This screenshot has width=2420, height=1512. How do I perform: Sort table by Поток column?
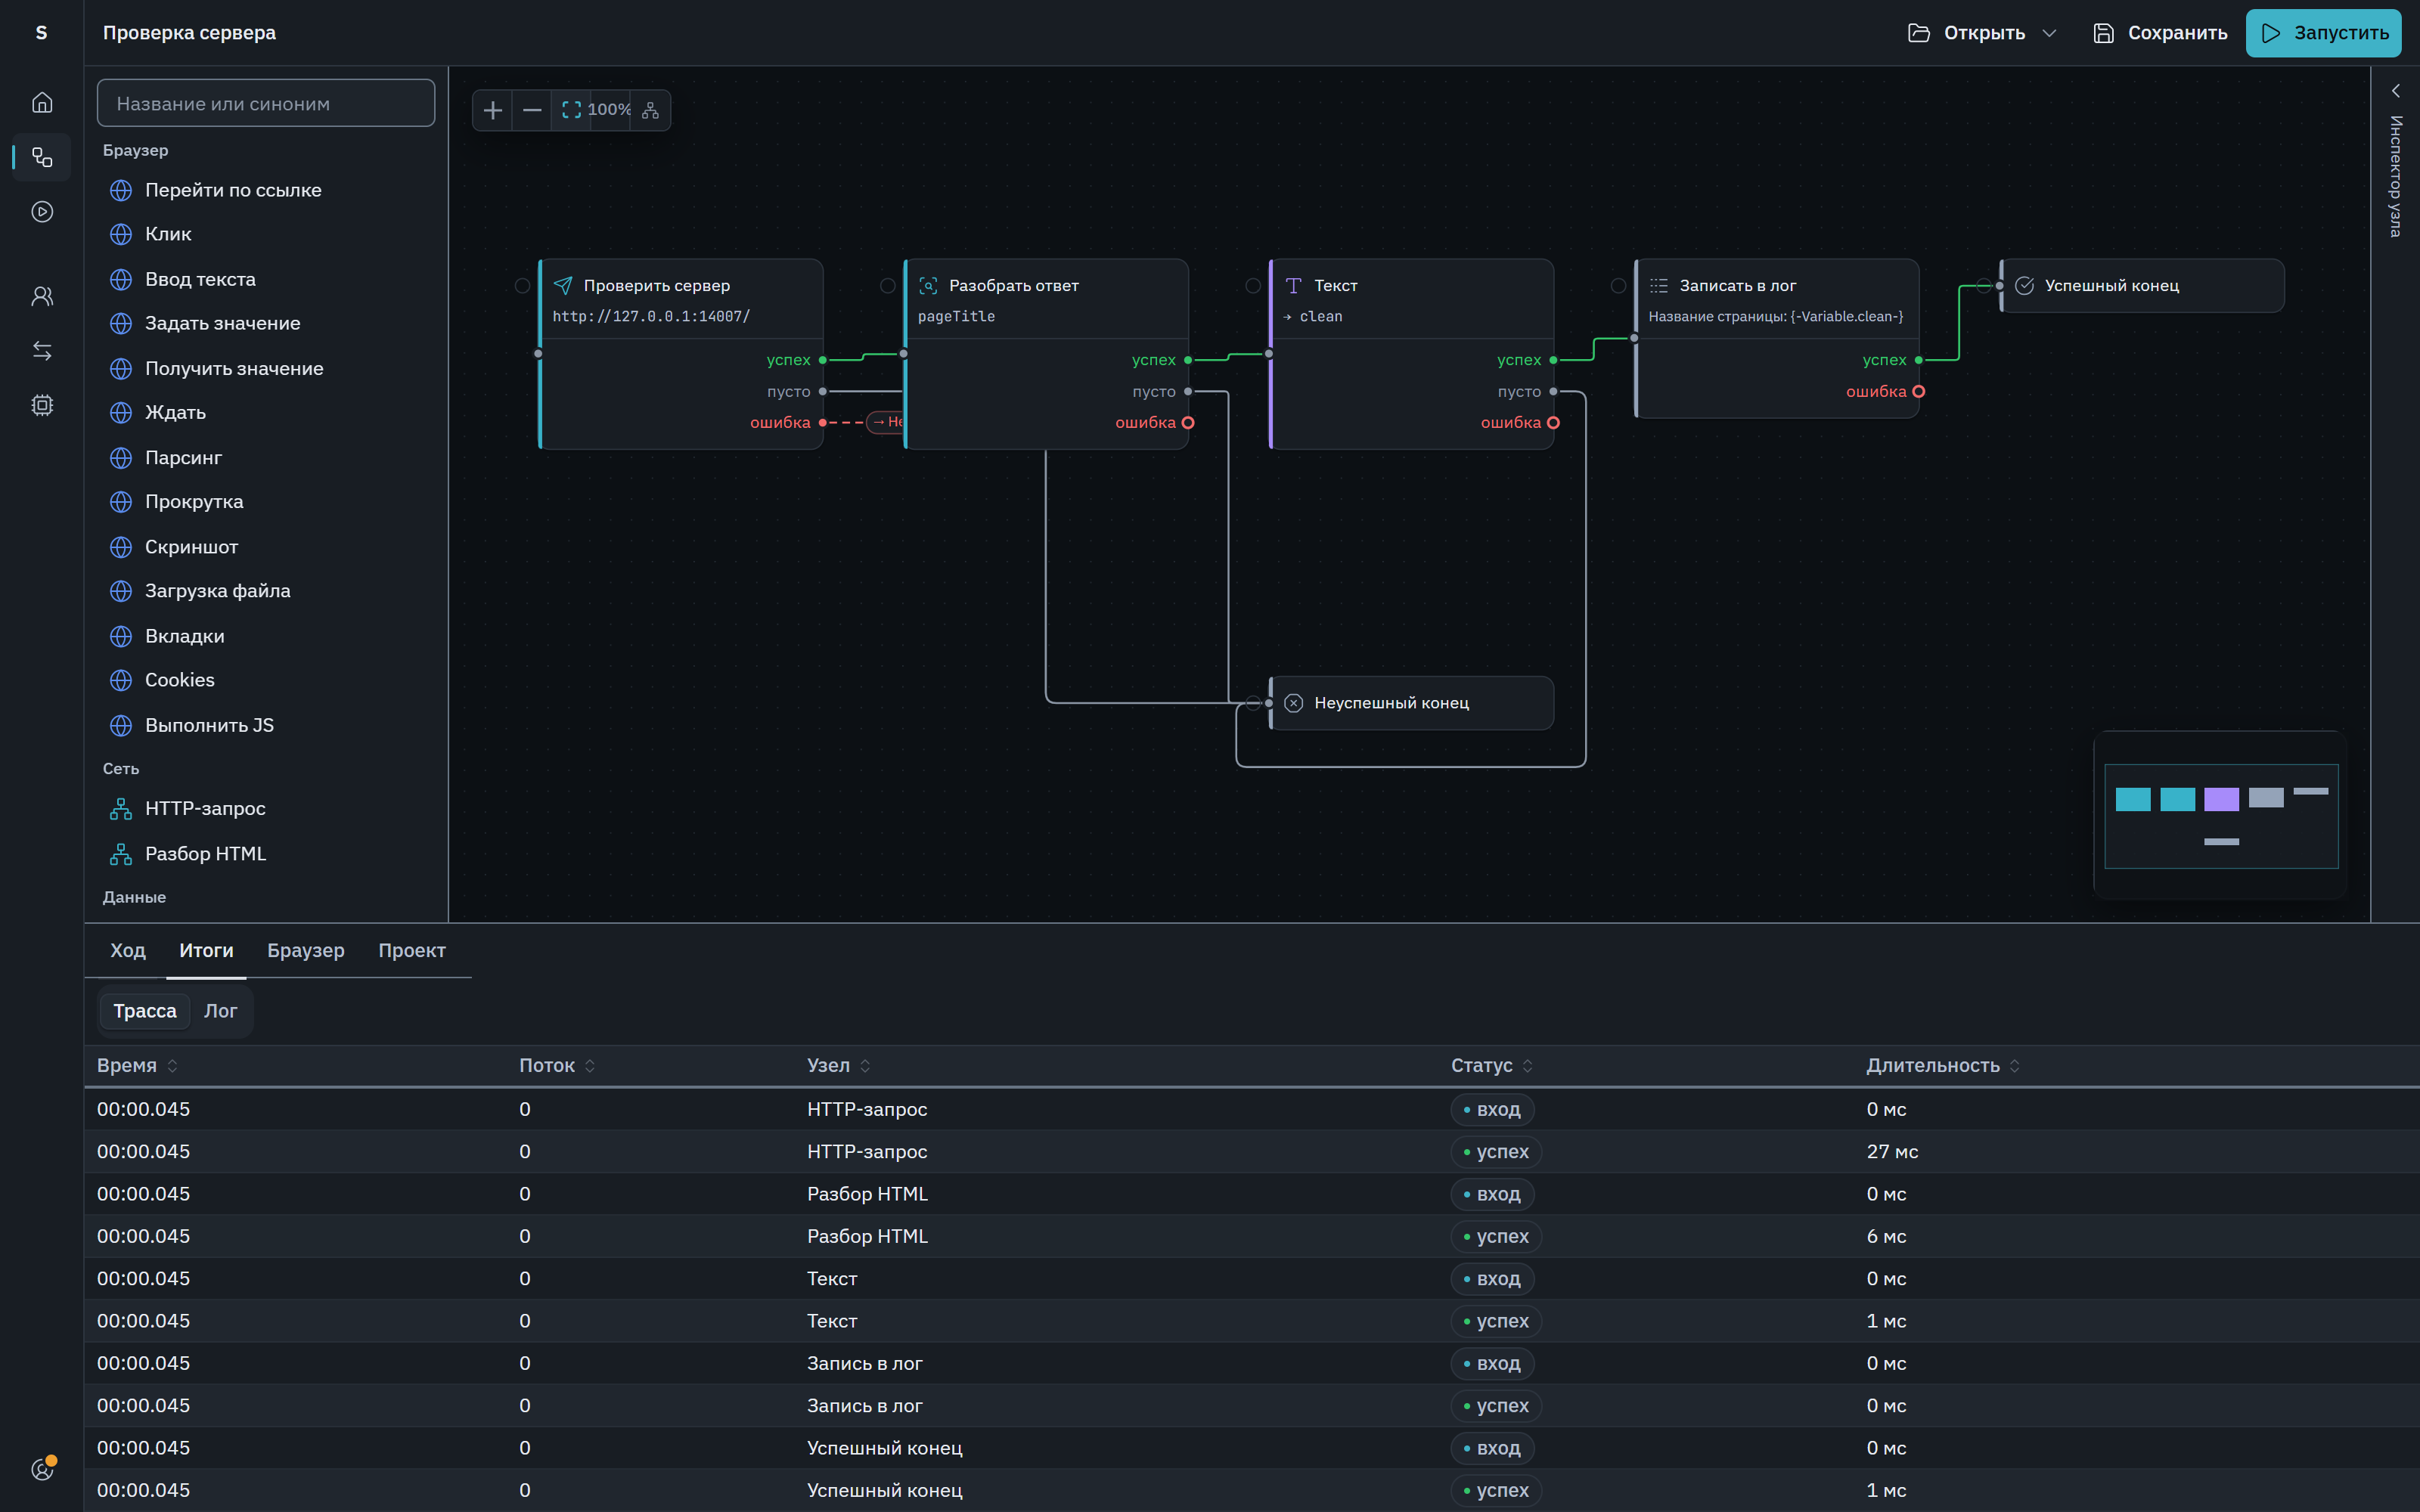[557, 1066]
